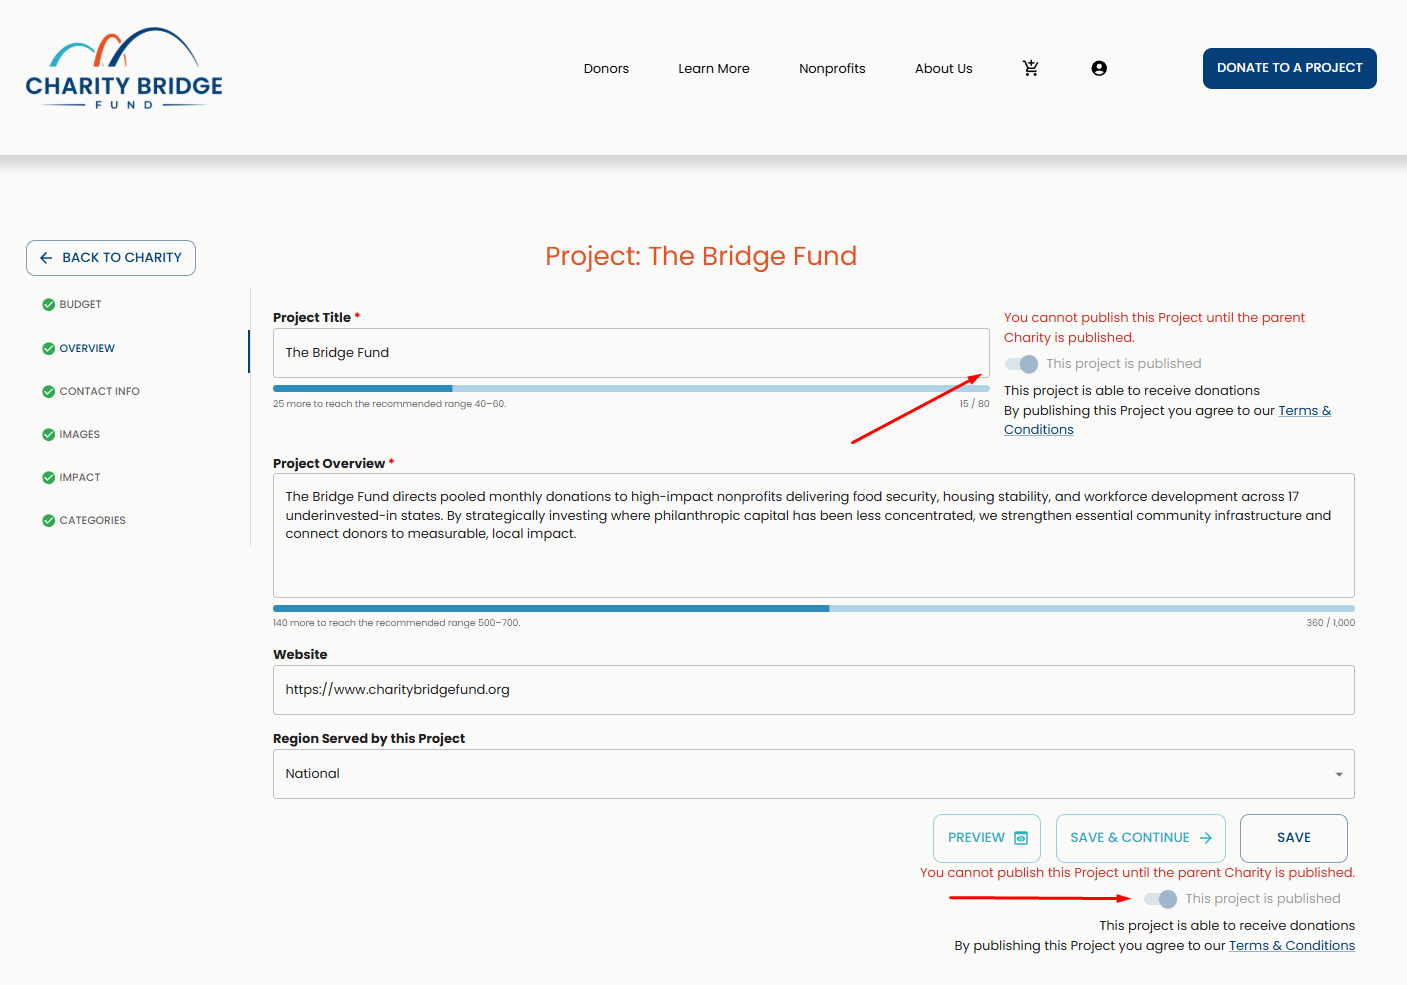Click into the Website input field
The height and width of the screenshot is (985, 1407).
click(813, 690)
